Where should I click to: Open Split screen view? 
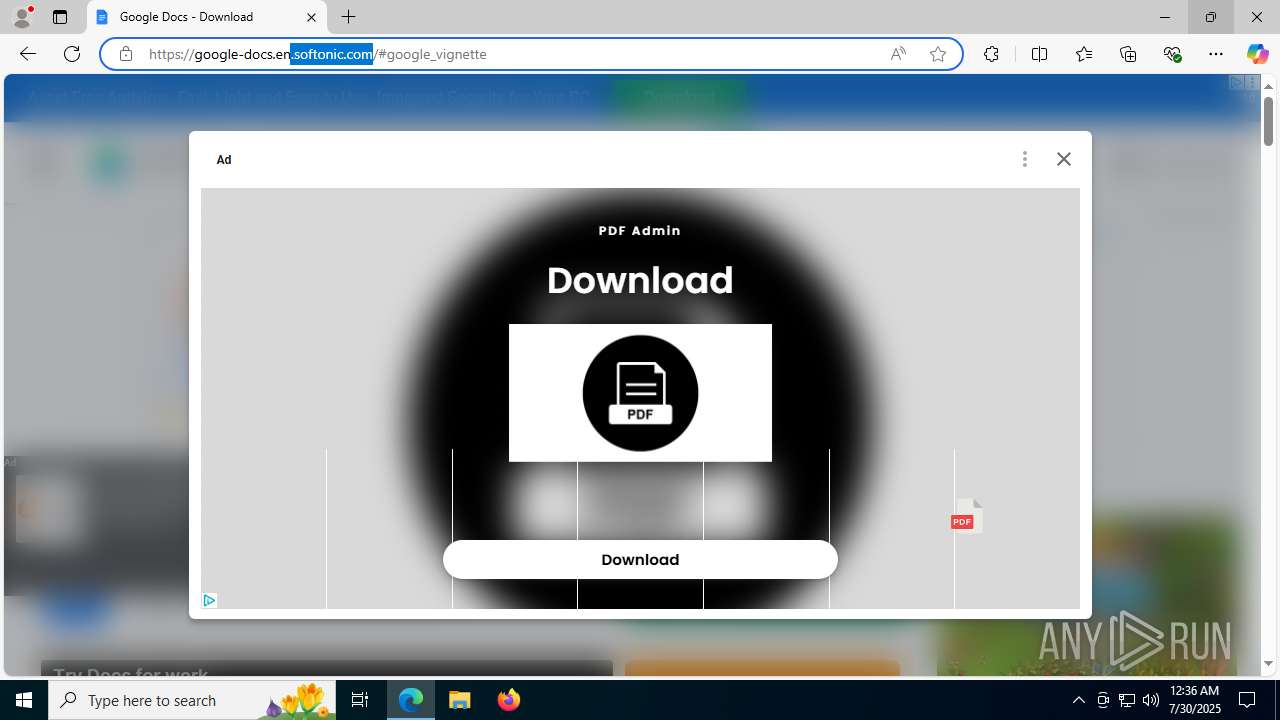click(x=1039, y=54)
